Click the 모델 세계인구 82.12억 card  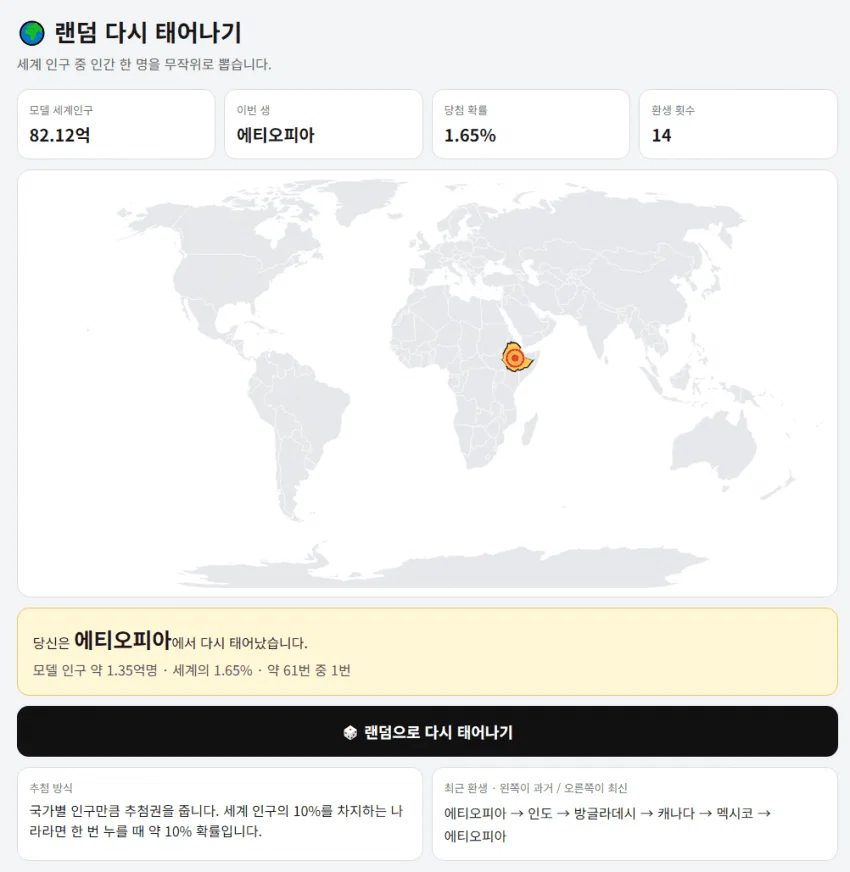[116, 124]
